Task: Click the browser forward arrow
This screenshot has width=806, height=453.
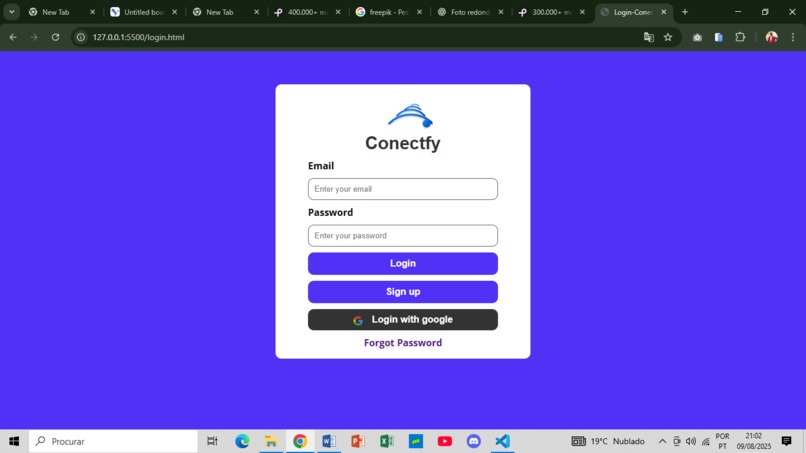Action: coord(34,37)
